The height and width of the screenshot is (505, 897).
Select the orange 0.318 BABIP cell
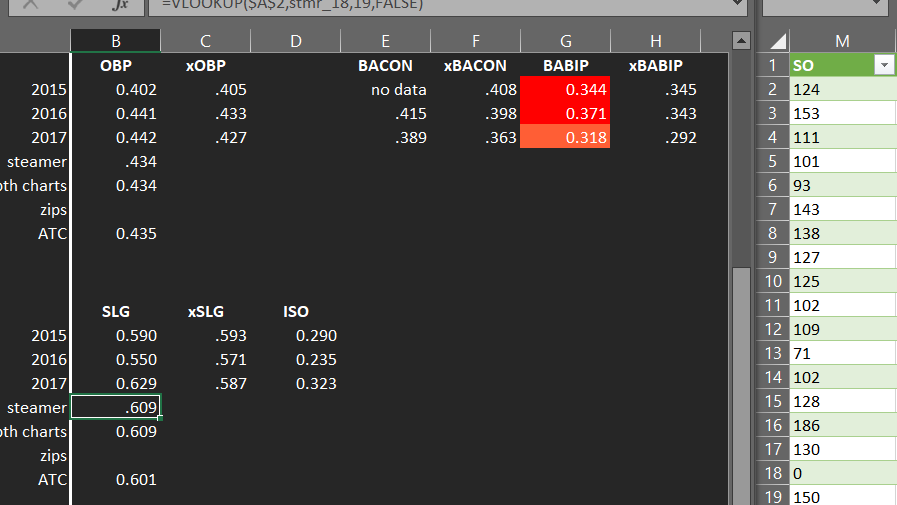565,137
